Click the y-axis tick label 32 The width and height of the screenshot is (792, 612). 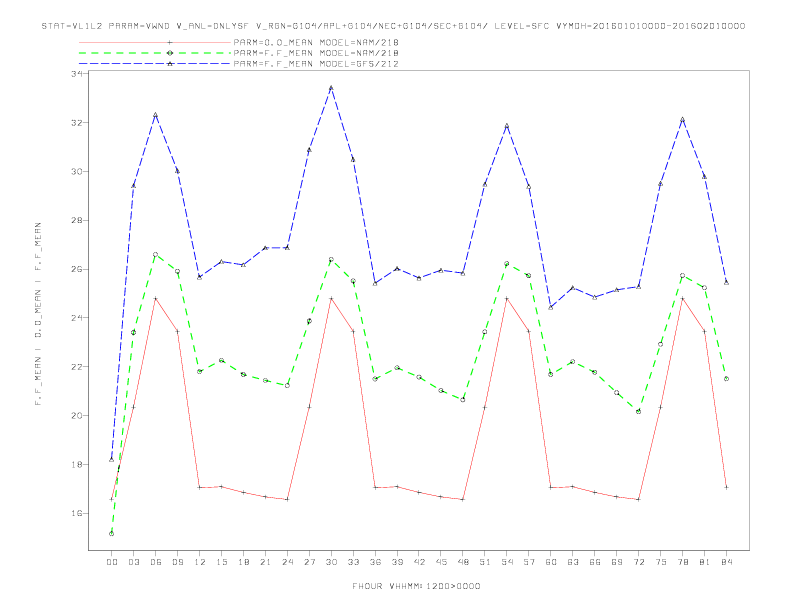pyautogui.click(x=76, y=123)
